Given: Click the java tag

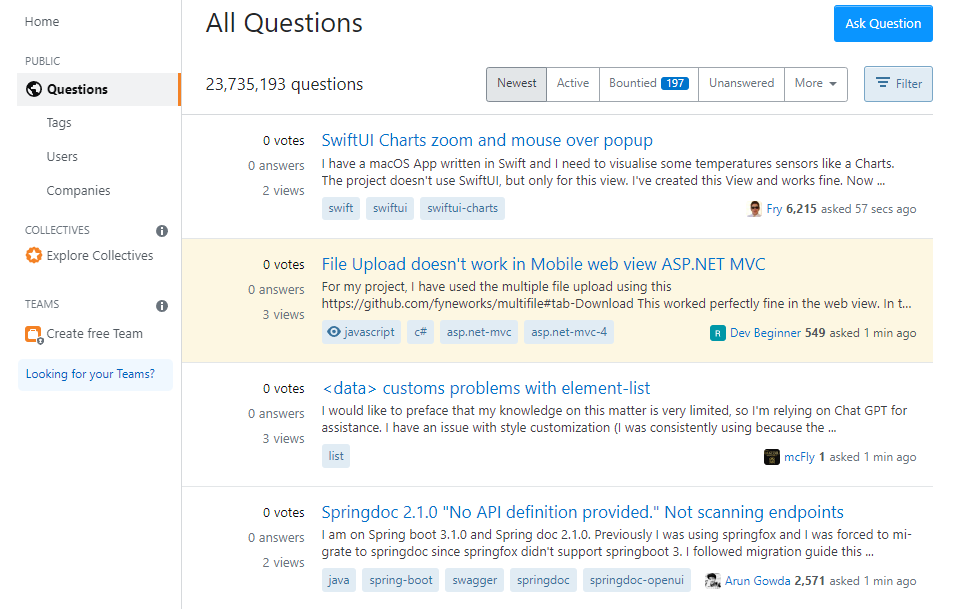Looking at the screenshot, I should [x=339, y=580].
